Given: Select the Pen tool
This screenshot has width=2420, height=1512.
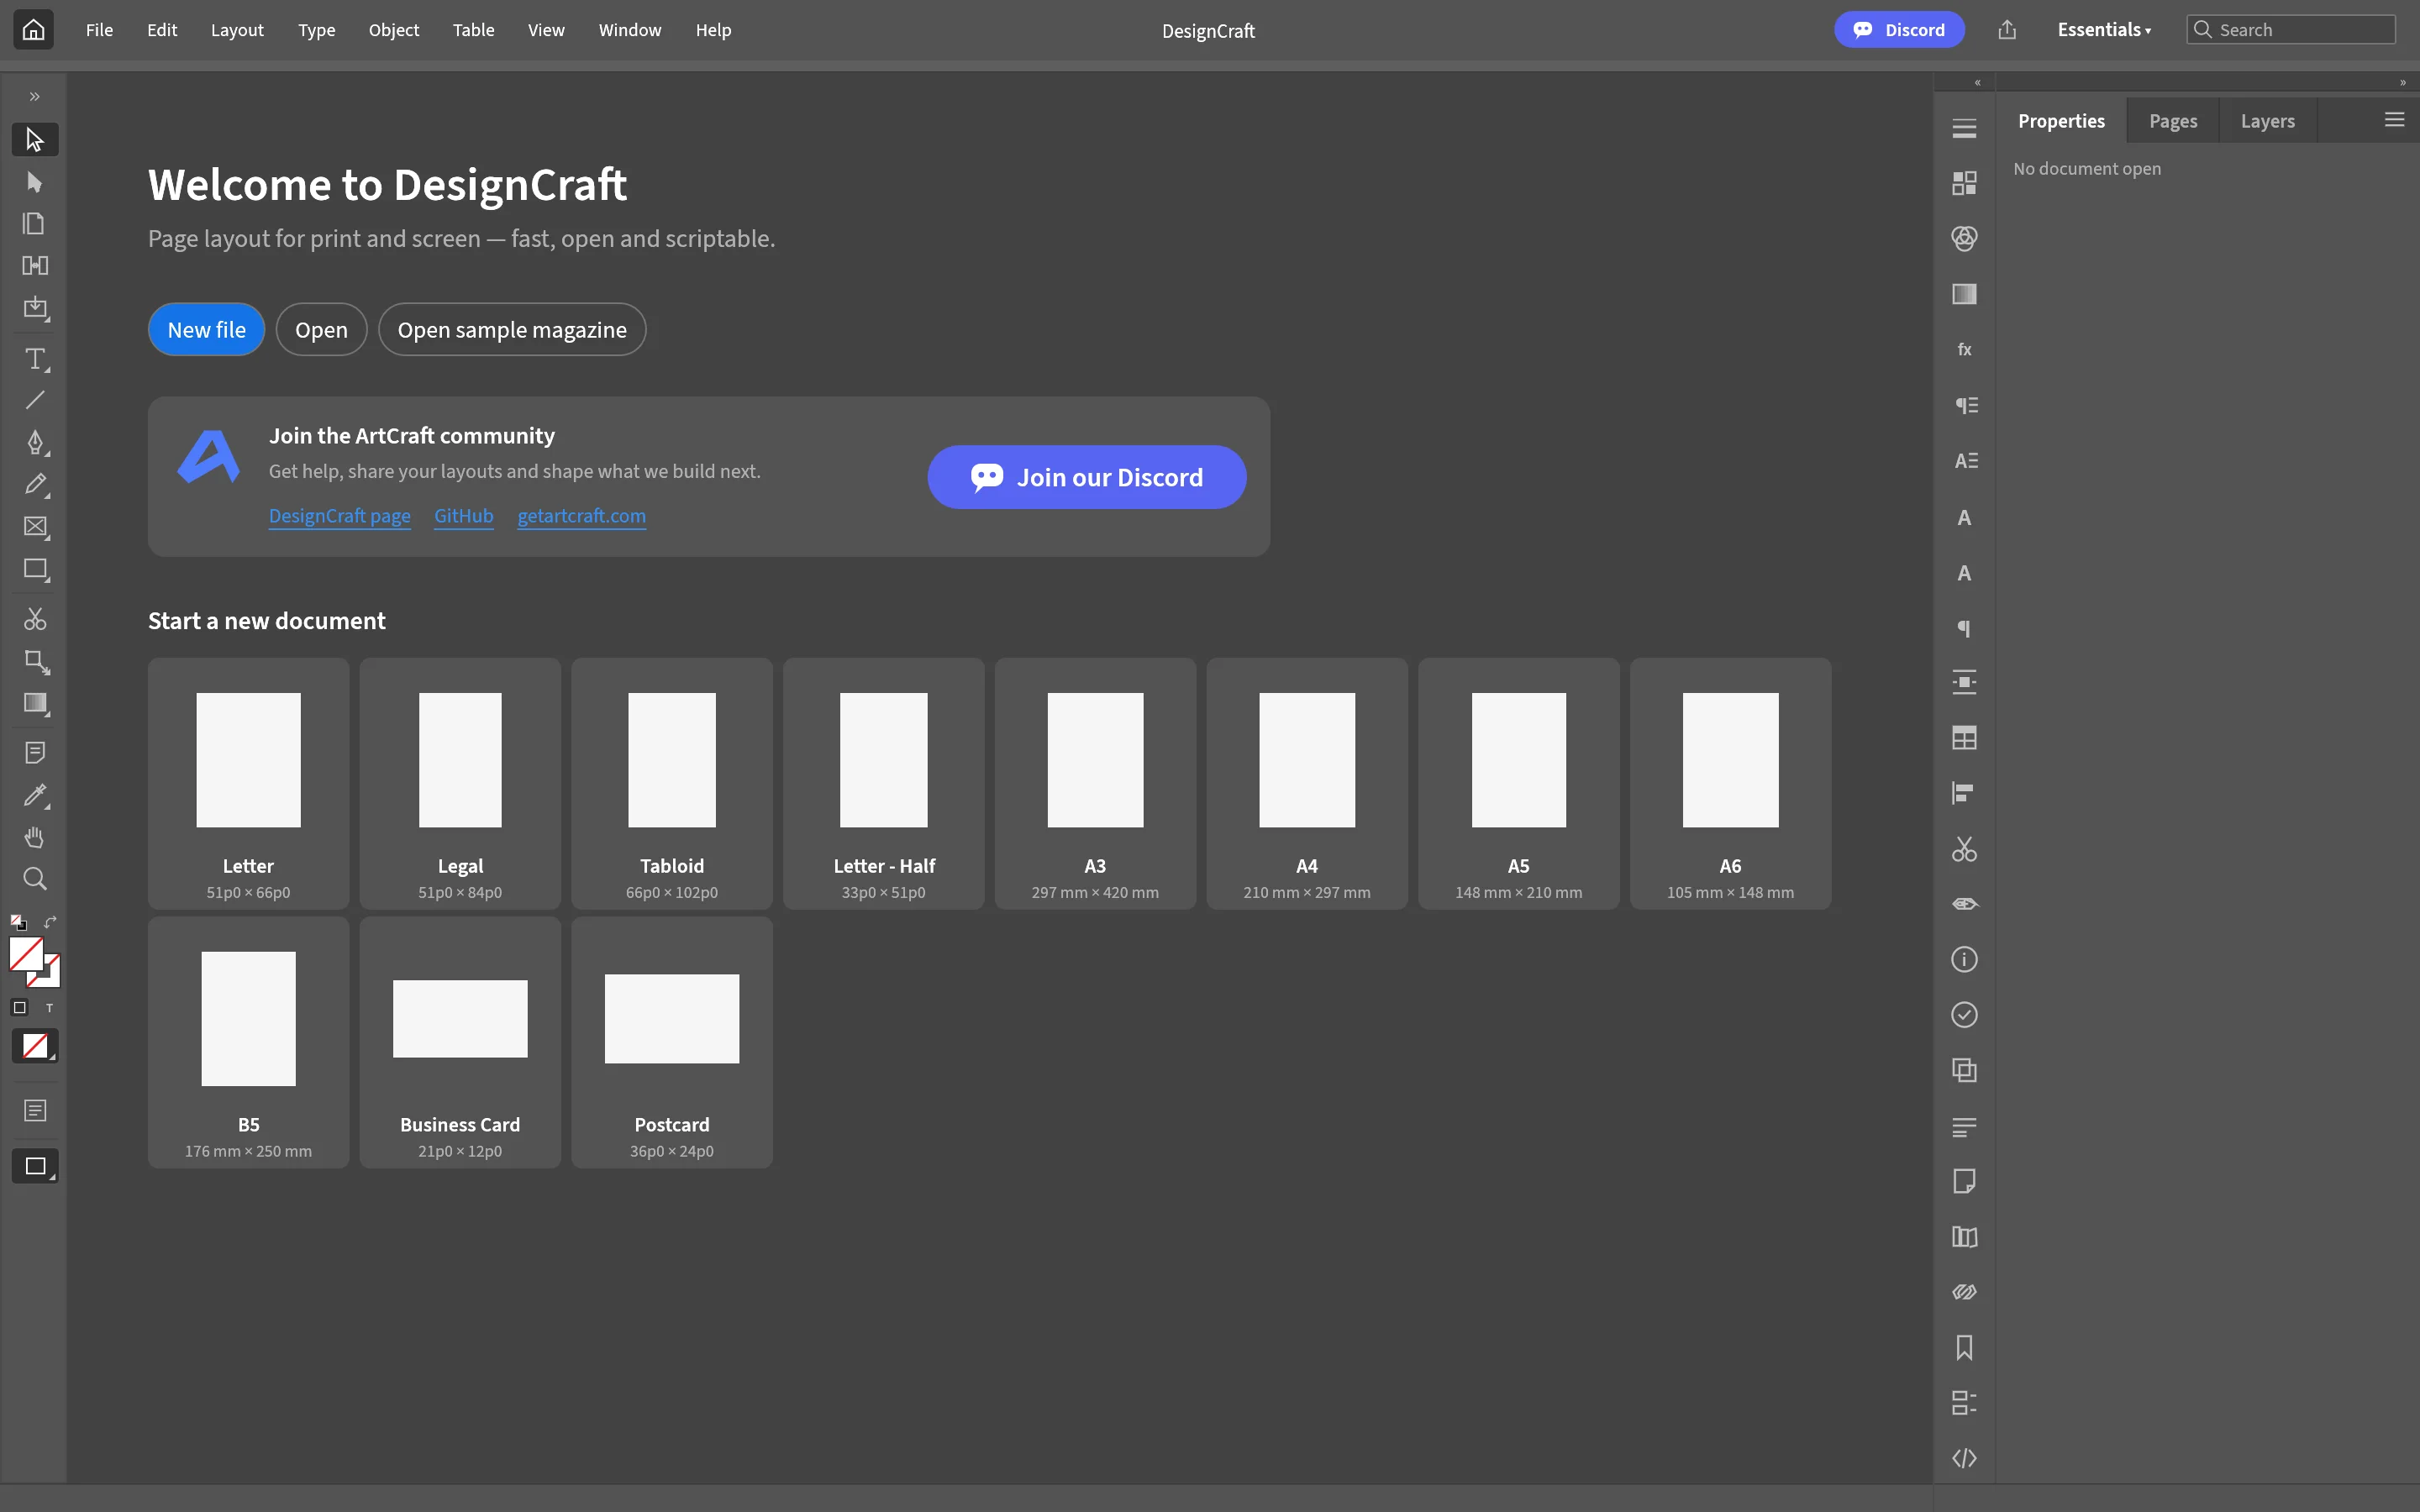Looking at the screenshot, I should (35, 442).
